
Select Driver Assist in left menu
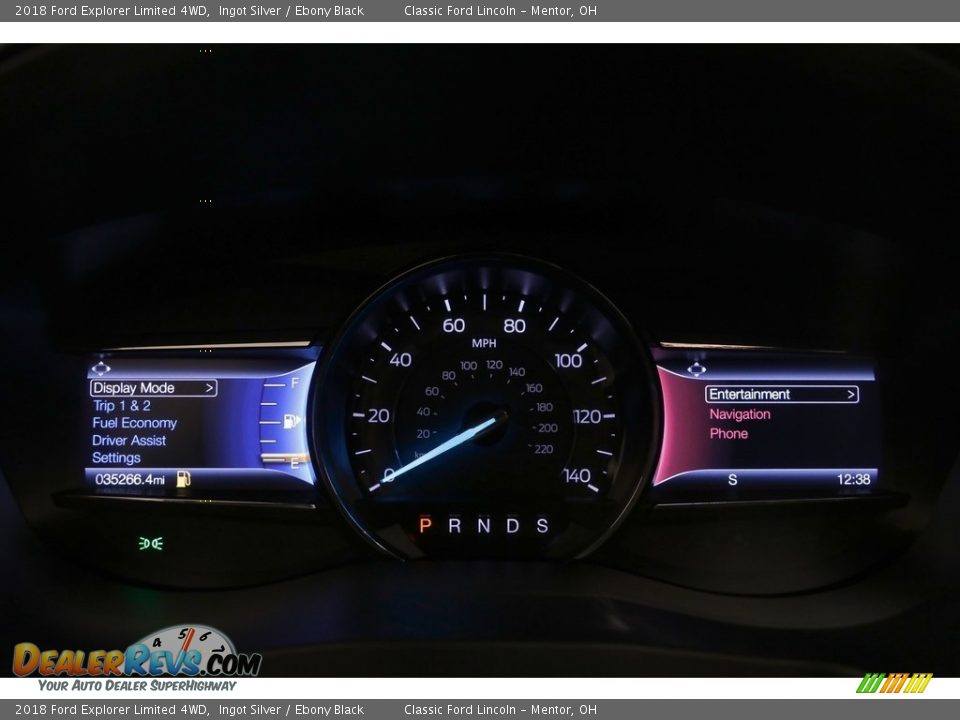(129, 441)
